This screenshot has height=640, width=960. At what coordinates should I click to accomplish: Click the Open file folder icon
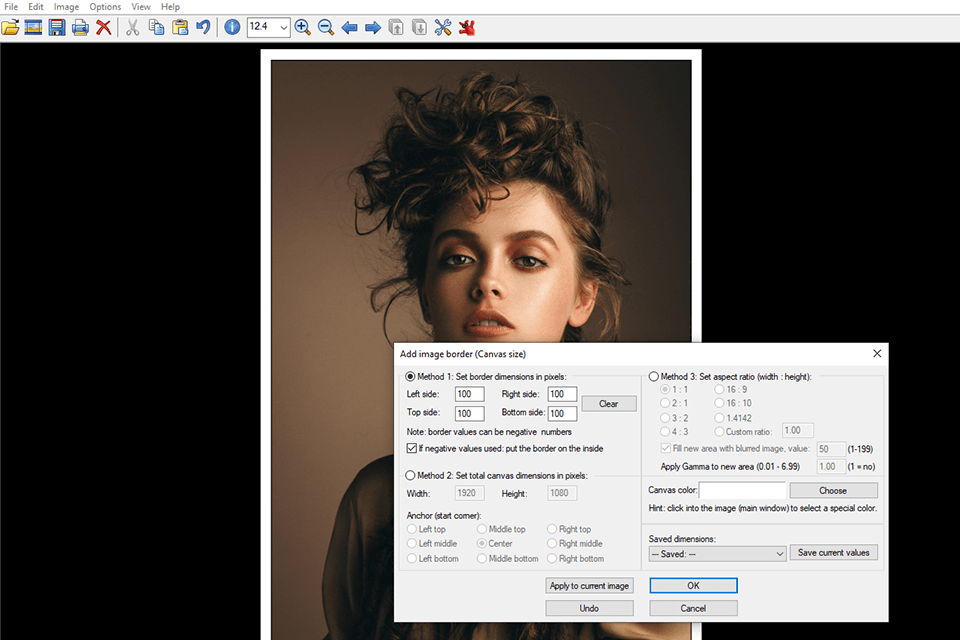tap(10, 28)
